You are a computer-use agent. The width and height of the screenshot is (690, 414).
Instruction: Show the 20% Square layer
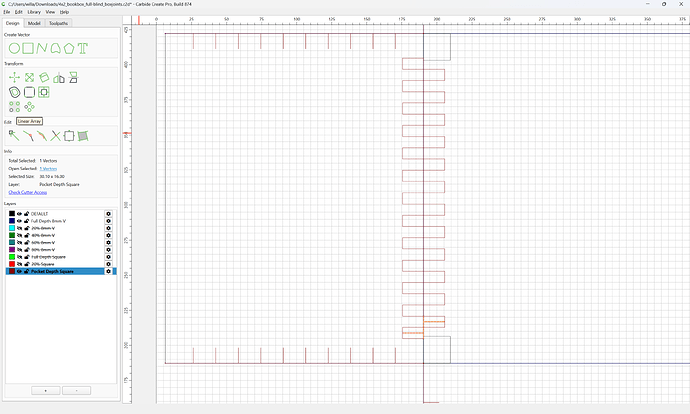click(x=19, y=264)
